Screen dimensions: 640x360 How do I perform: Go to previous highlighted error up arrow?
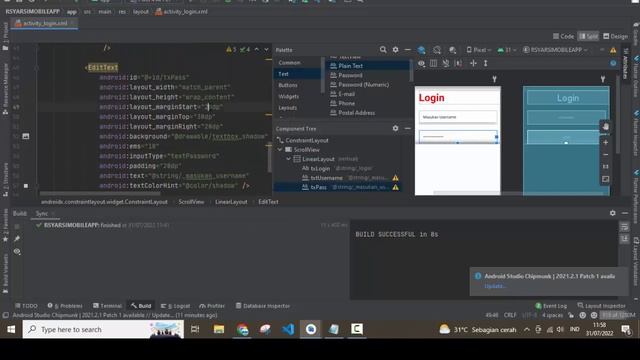pyautogui.click(x=257, y=49)
